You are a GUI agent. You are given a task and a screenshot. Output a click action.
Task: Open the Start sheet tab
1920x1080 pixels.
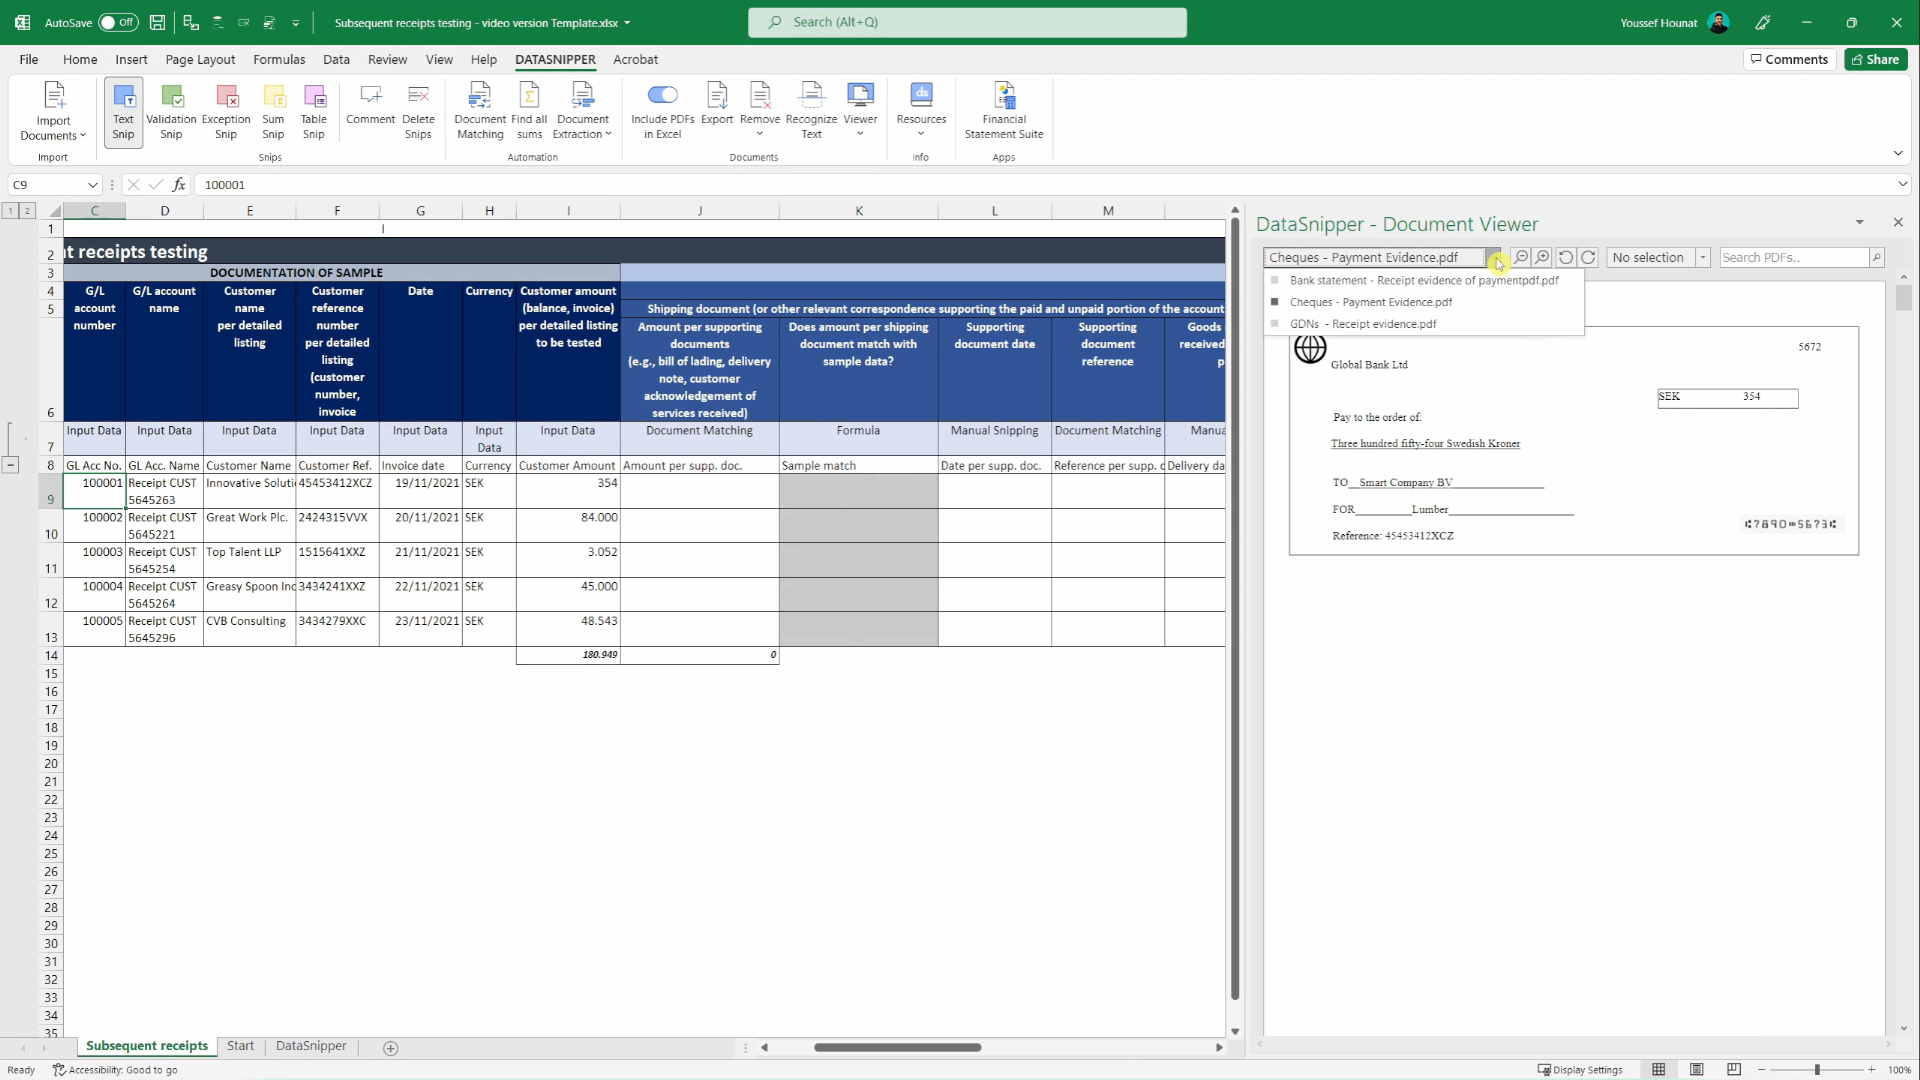pyautogui.click(x=240, y=1046)
